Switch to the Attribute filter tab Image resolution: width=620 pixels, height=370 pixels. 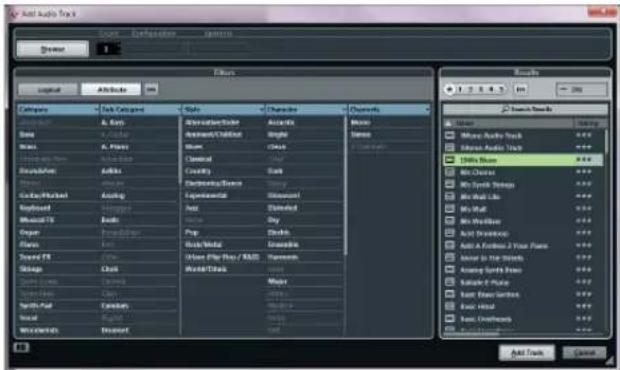[x=111, y=90]
